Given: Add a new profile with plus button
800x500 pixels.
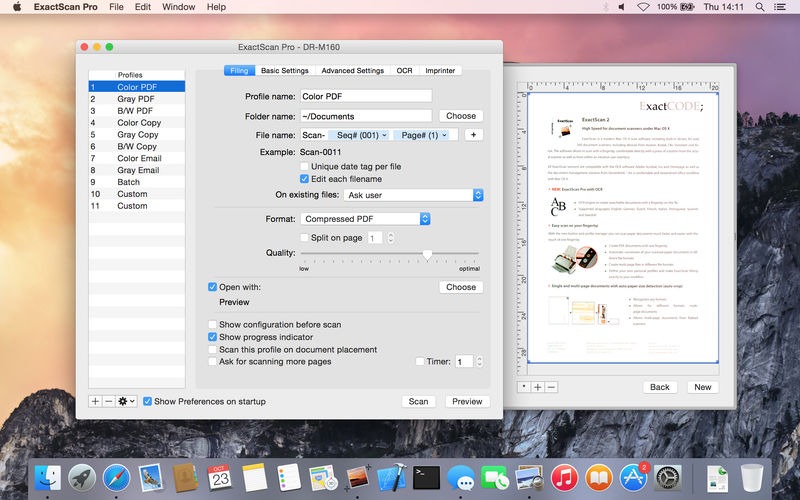Looking at the screenshot, I should point(95,401).
